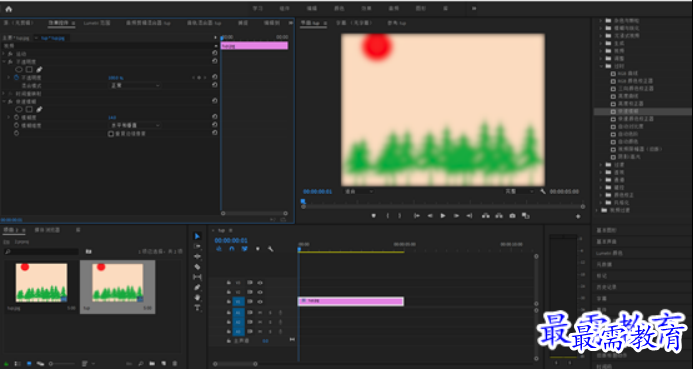Viewport: 693px width, 369px height.
Task: Toggle Opacity stopwatch animation
Action: (16, 77)
